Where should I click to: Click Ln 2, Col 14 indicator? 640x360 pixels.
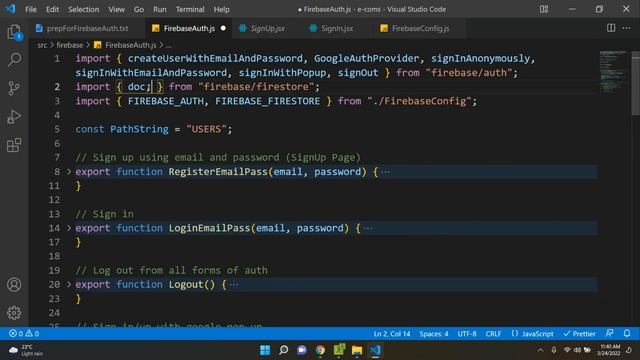tap(392, 333)
